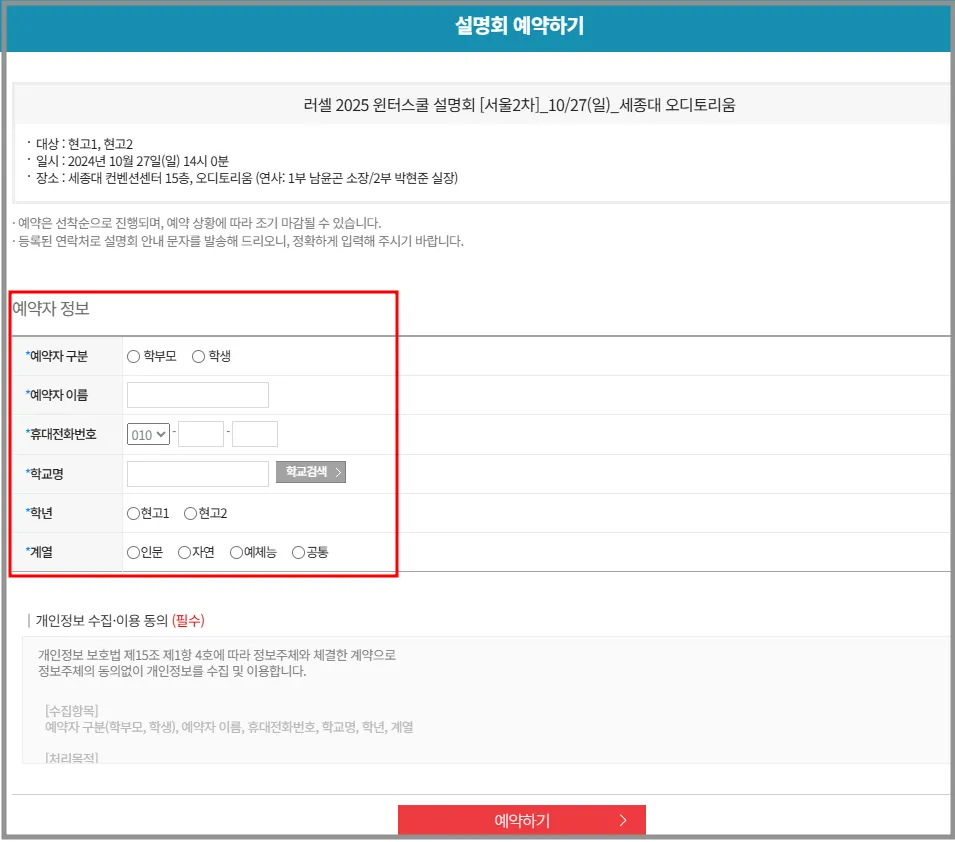Click the first-come reservation notice line
The image size is (955, 842).
coord(197,223)
